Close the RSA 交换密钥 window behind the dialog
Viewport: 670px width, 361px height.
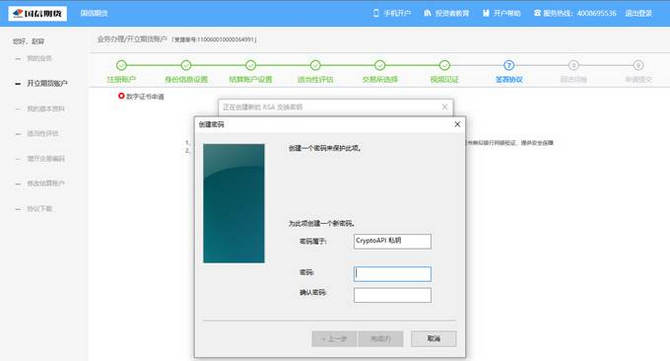point(444,107)
